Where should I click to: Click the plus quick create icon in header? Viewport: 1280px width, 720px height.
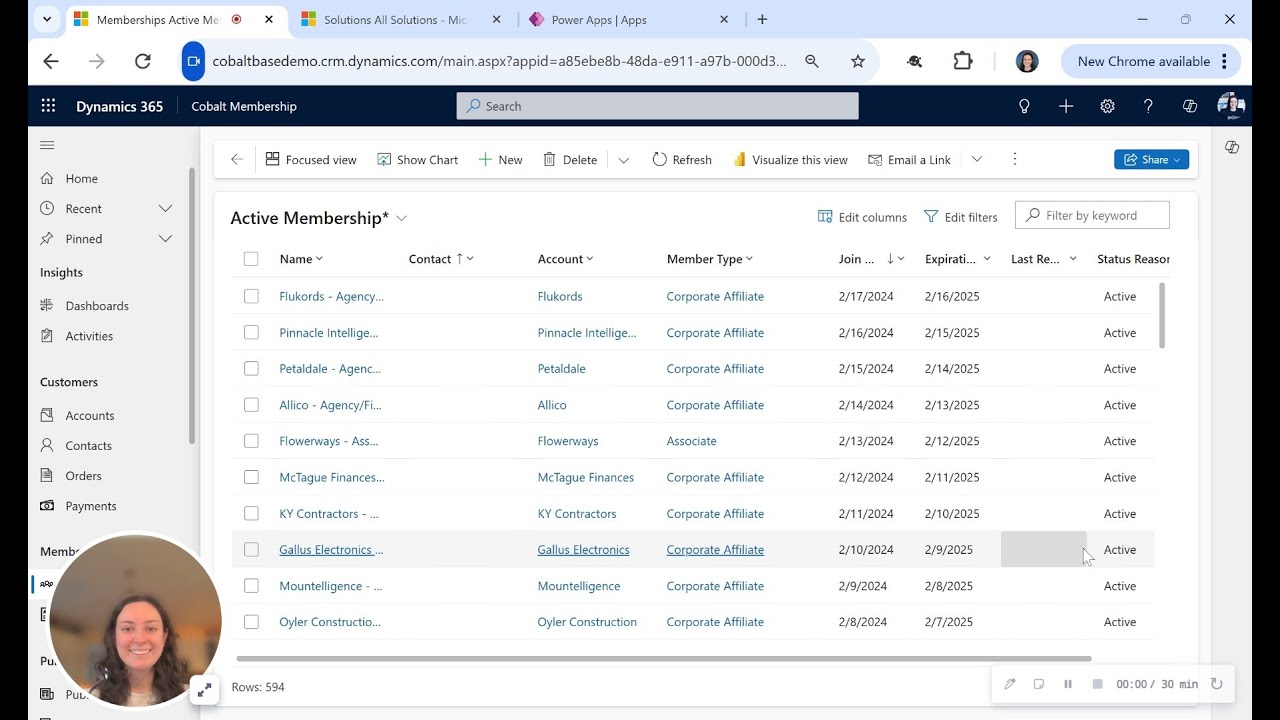point(1066,106)
